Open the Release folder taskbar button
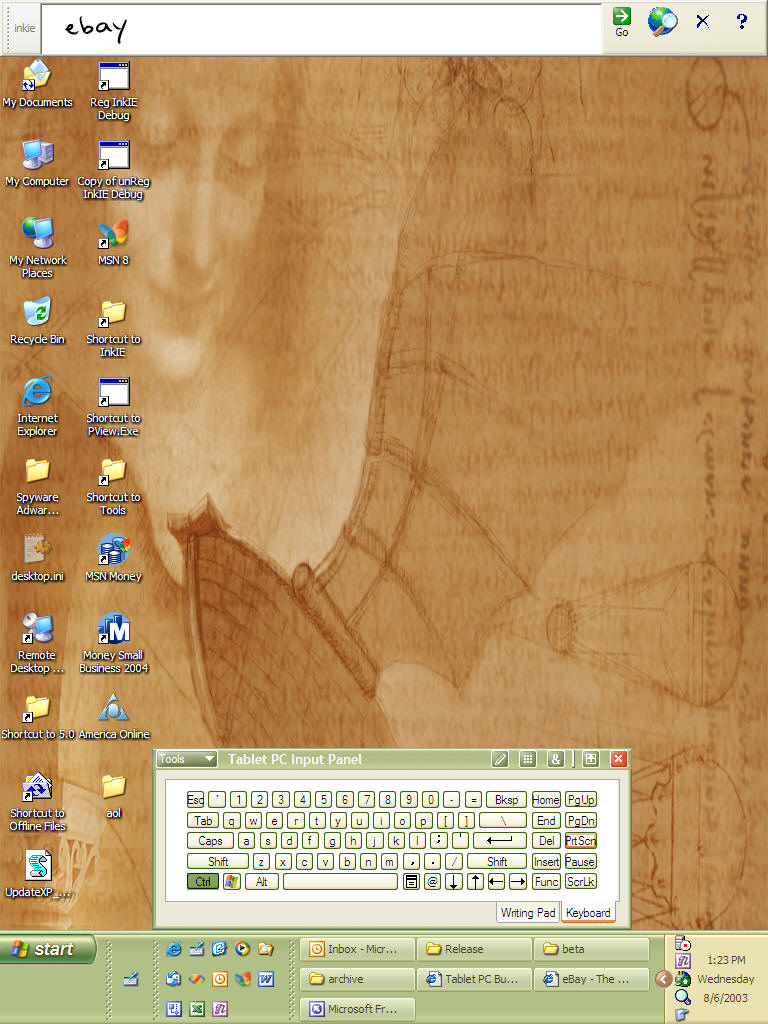Image resolution: width=768 pixels, height=1024 pixels. pos(474,949)
